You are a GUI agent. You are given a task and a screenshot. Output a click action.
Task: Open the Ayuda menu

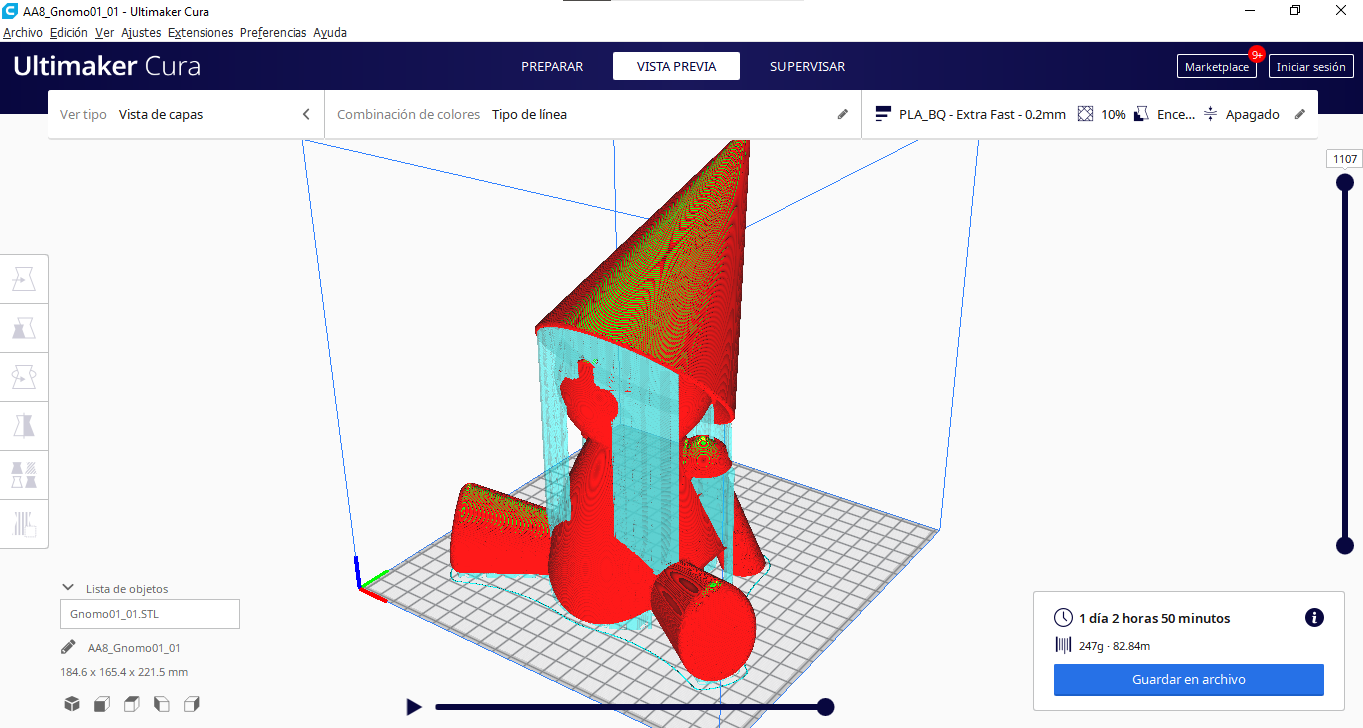[x=330, y=32]
